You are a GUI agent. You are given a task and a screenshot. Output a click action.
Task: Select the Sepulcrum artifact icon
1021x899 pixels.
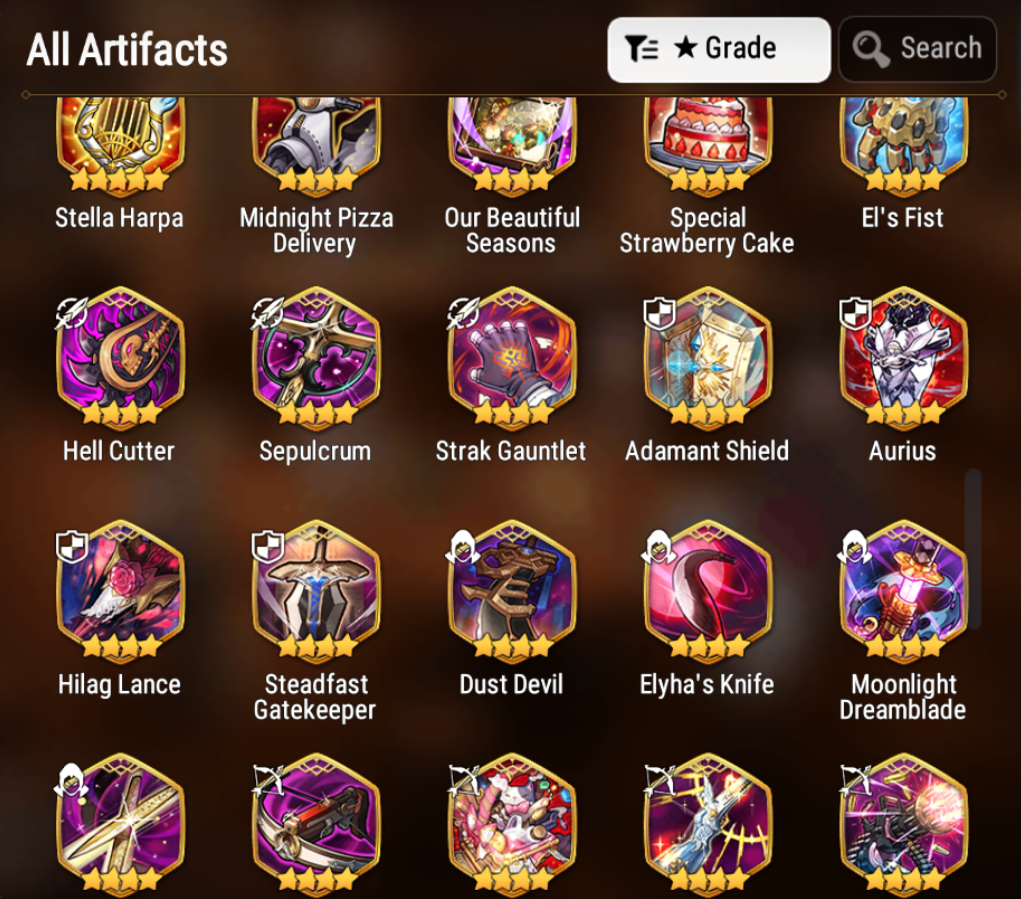point(316,358)
